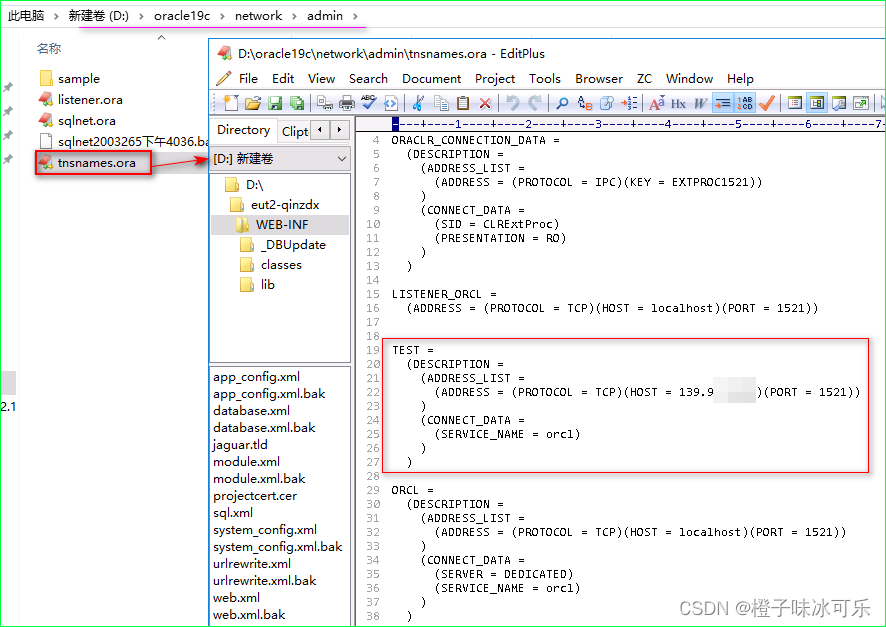Click the Save floppy disk icon
The width and height of the screenshot is (886, 627).
click(275, 103)
